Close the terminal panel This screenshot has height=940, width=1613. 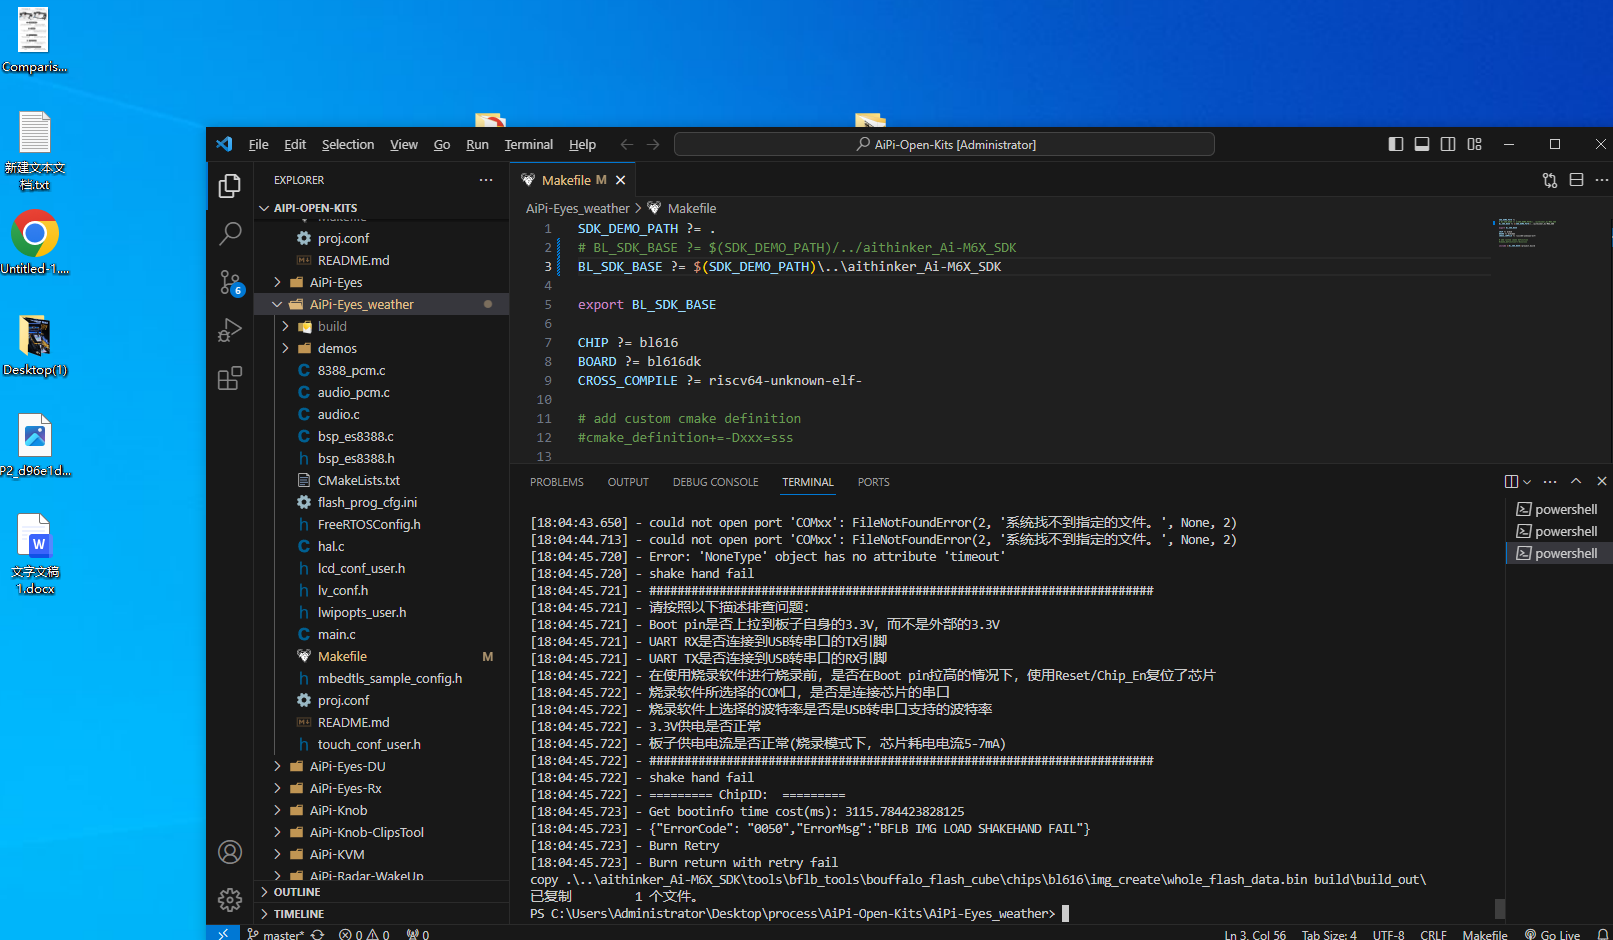pyautogui.click(x=1602, y=481)
